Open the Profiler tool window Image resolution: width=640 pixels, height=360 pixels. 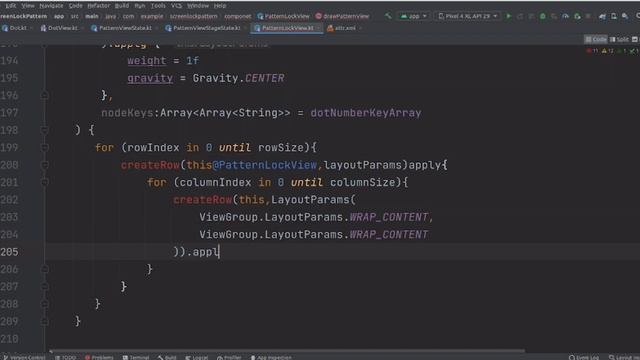229,357
